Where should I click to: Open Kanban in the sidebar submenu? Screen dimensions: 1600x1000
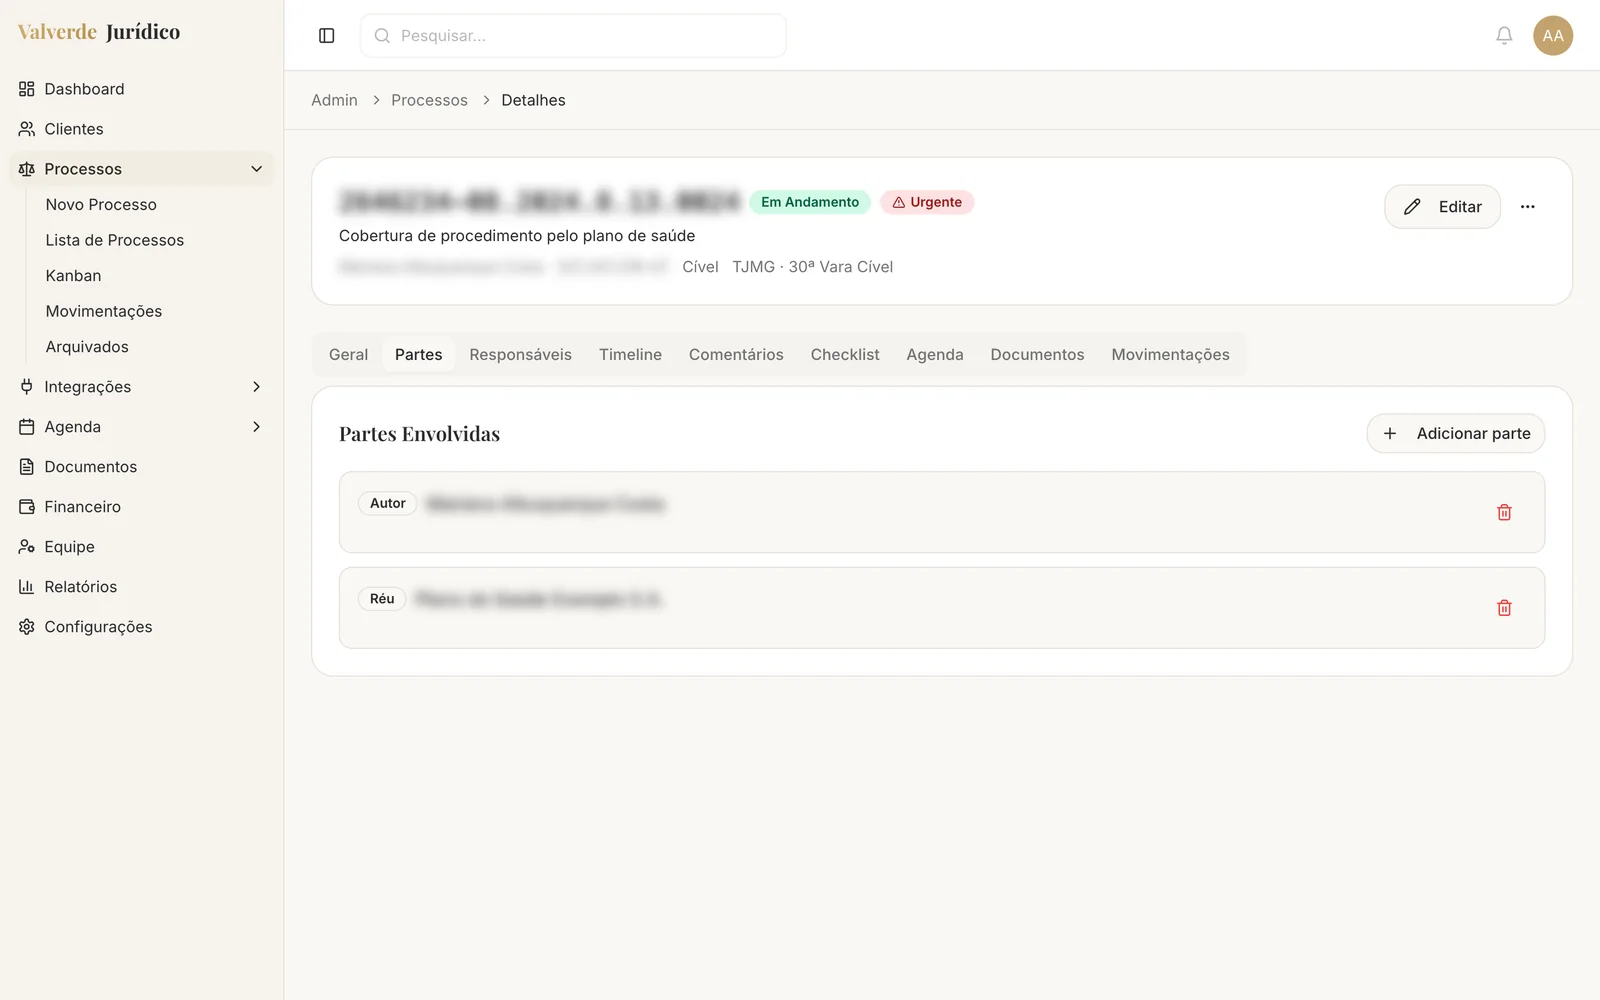click(73, 276)
